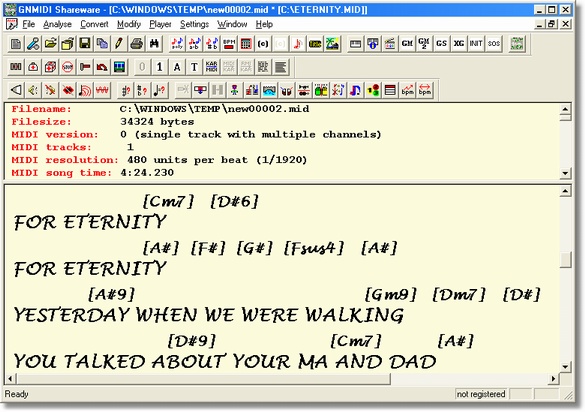Click the red and green circles icon
The image size is (585, 412).
[373, 90]
